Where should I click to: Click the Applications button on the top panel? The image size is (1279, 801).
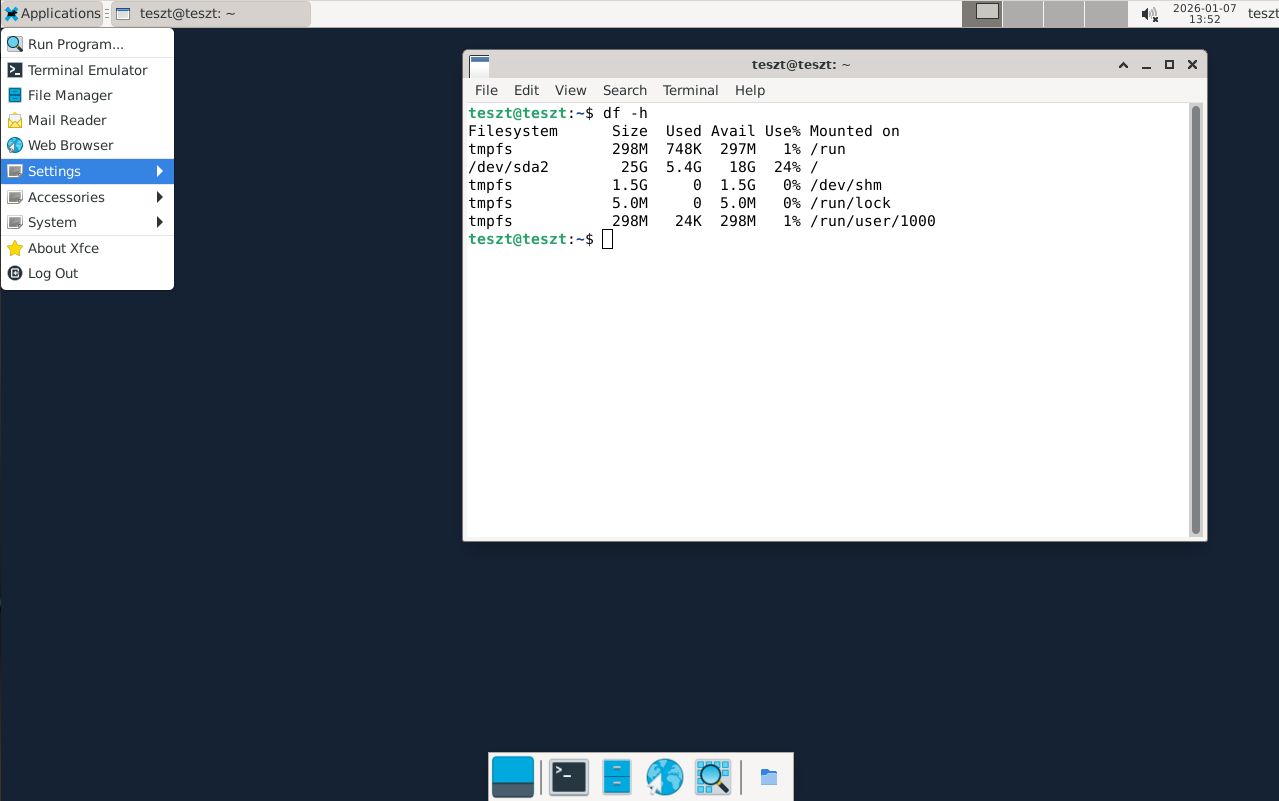[54, 13]
